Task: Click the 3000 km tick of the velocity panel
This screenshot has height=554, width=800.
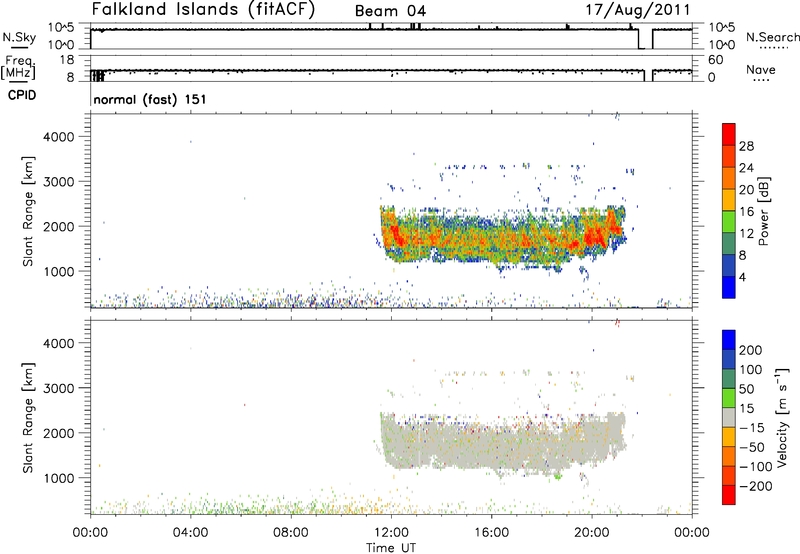Action: pyautogui.click(x=59, y=388)
